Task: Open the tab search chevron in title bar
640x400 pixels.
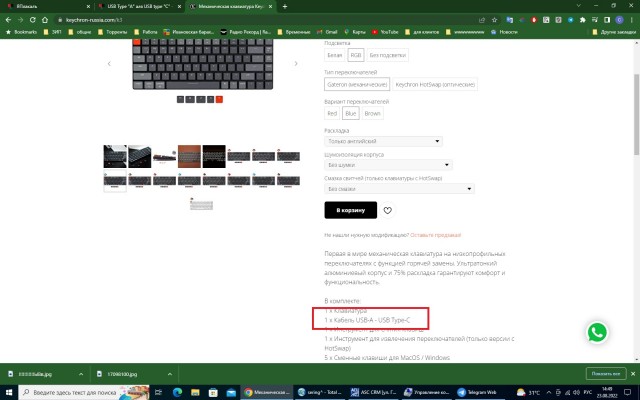Action: [578, 6]
